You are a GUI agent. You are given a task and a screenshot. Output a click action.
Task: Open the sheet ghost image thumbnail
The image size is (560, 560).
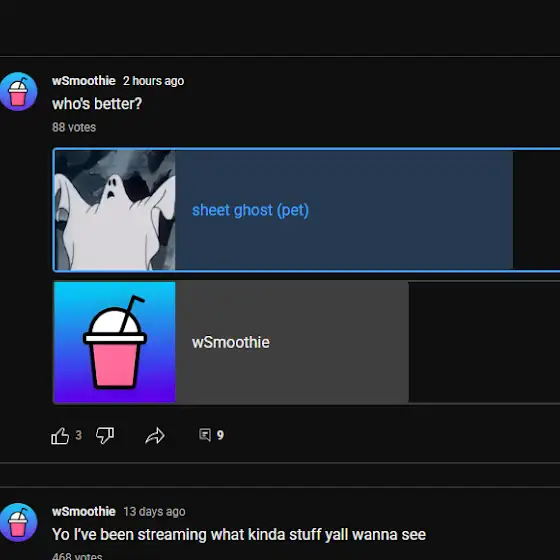pyautogui.click(x=115, y=210)
